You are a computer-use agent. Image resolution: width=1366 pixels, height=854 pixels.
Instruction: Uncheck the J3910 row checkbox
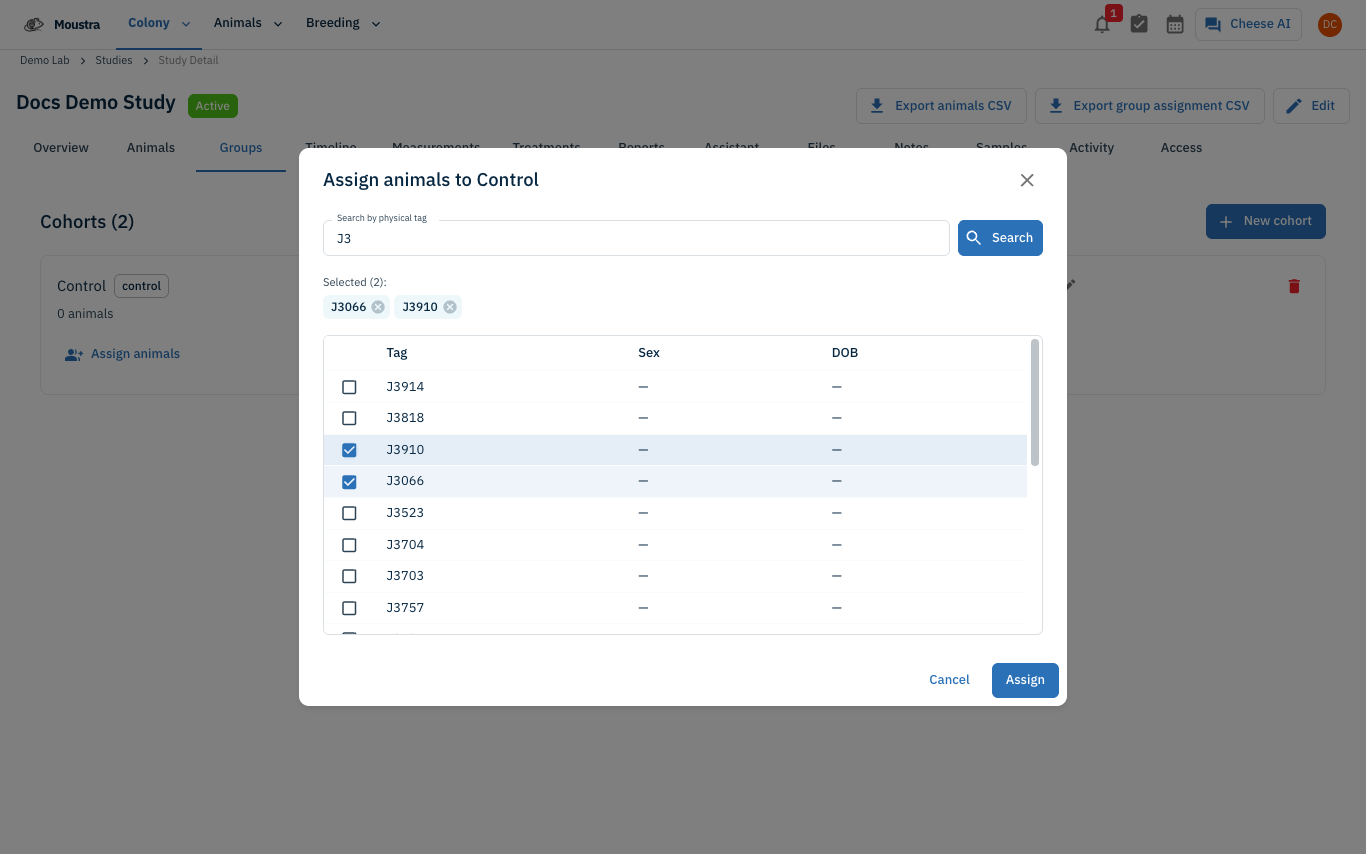coord(349,450)
